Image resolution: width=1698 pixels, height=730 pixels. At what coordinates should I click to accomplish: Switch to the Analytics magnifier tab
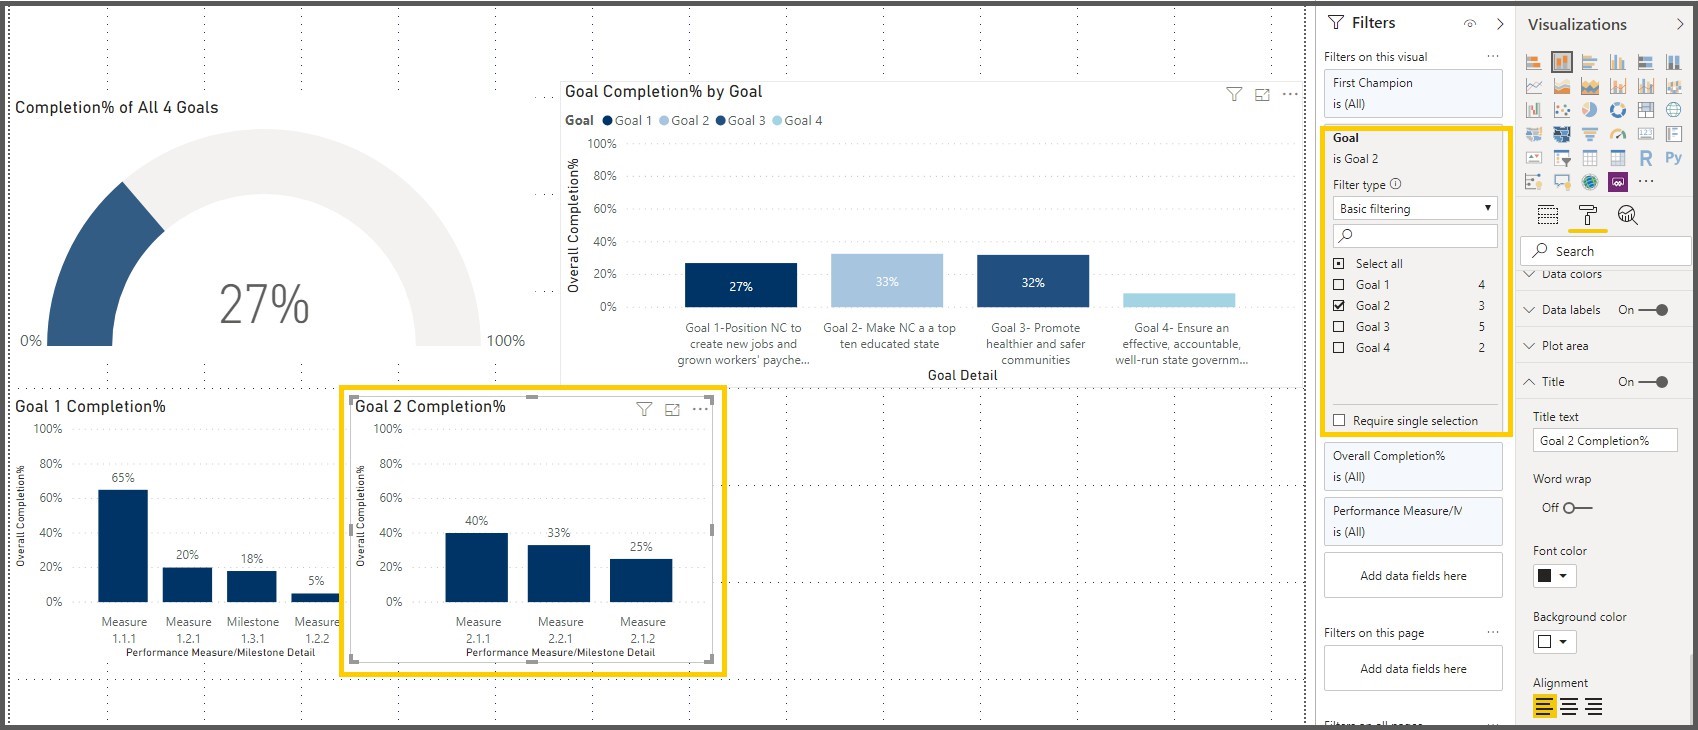pyautogui.click(x=1628, y=215)
